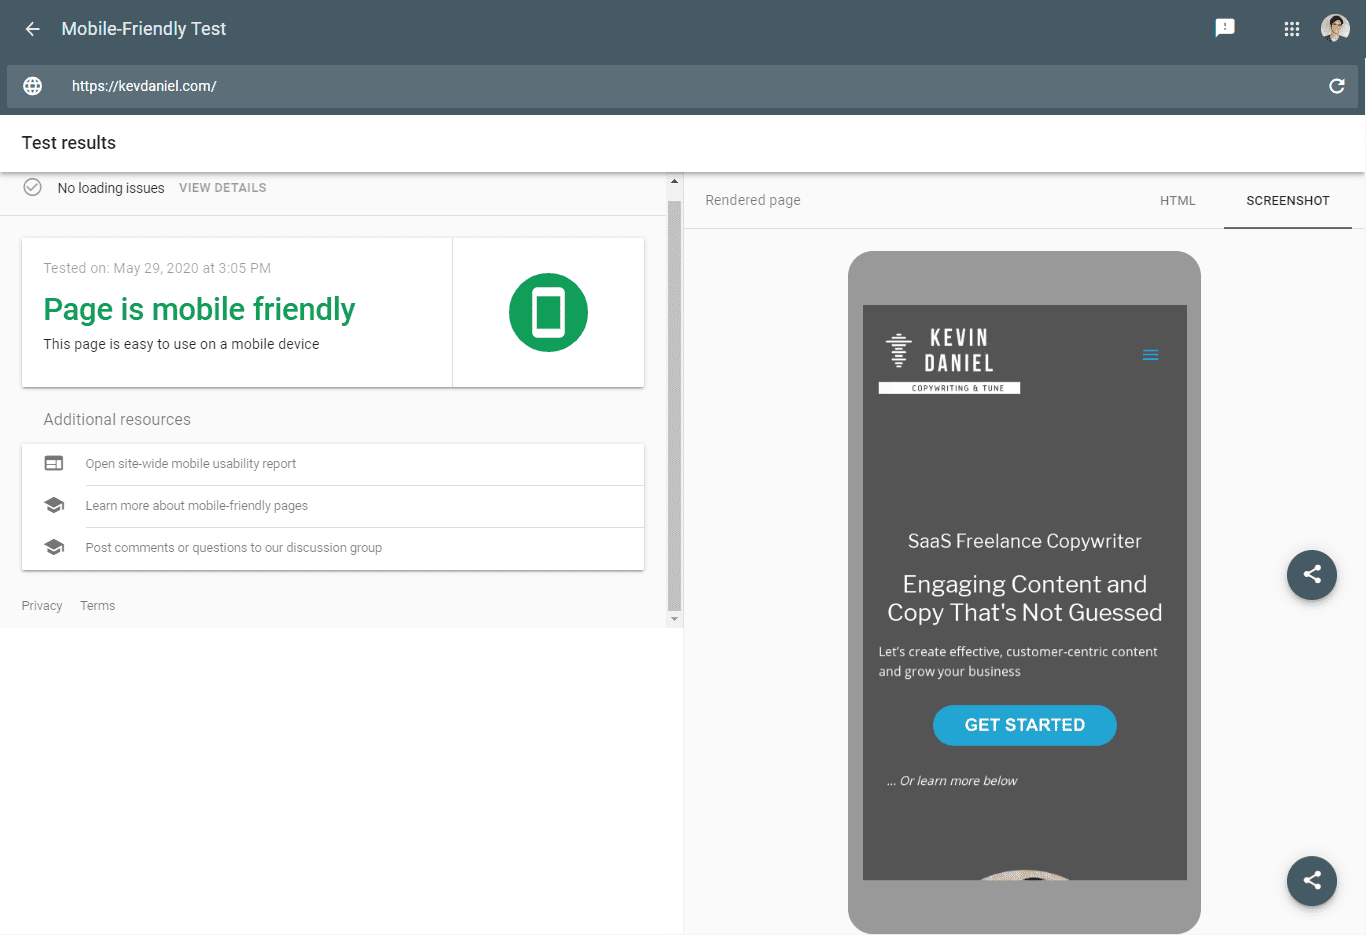This screenshot has width=1366, height=935.
Task: Click VIEW DETAILS for loading issues
Action: click(223, 188)
